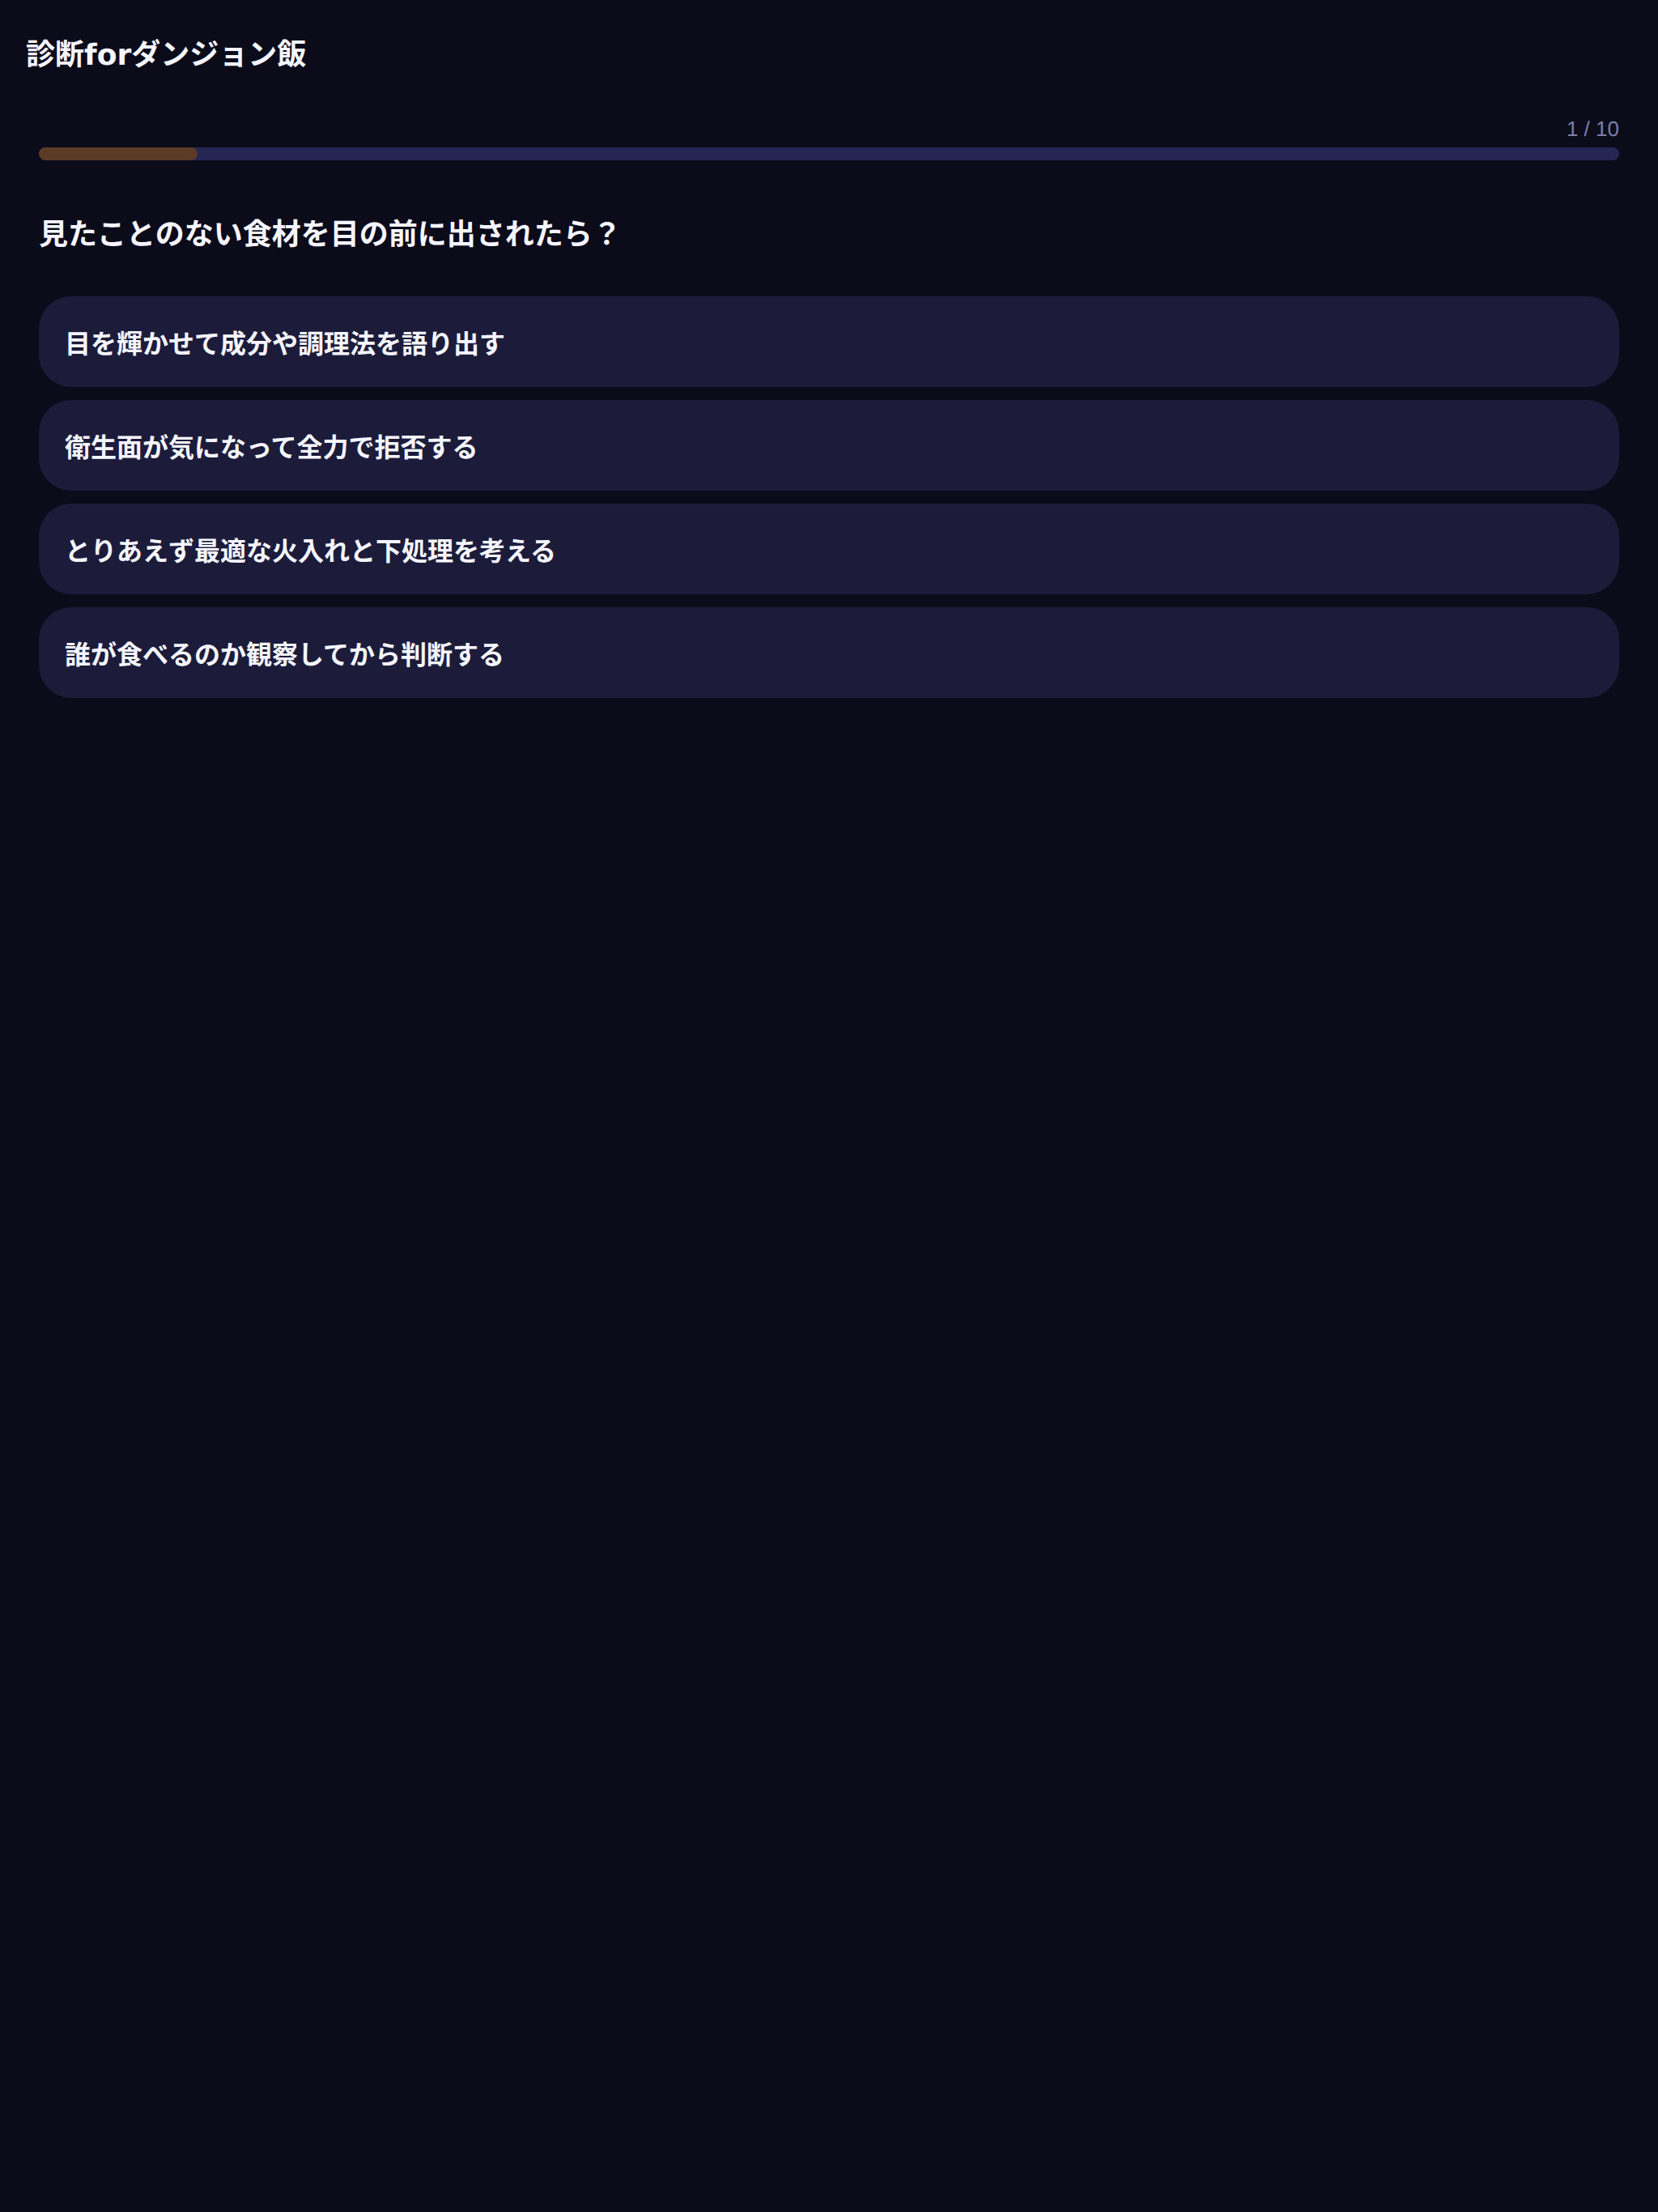Click the quiz progress indicator bar
The image size is (1658, 2212).
(x=828, y=154)
